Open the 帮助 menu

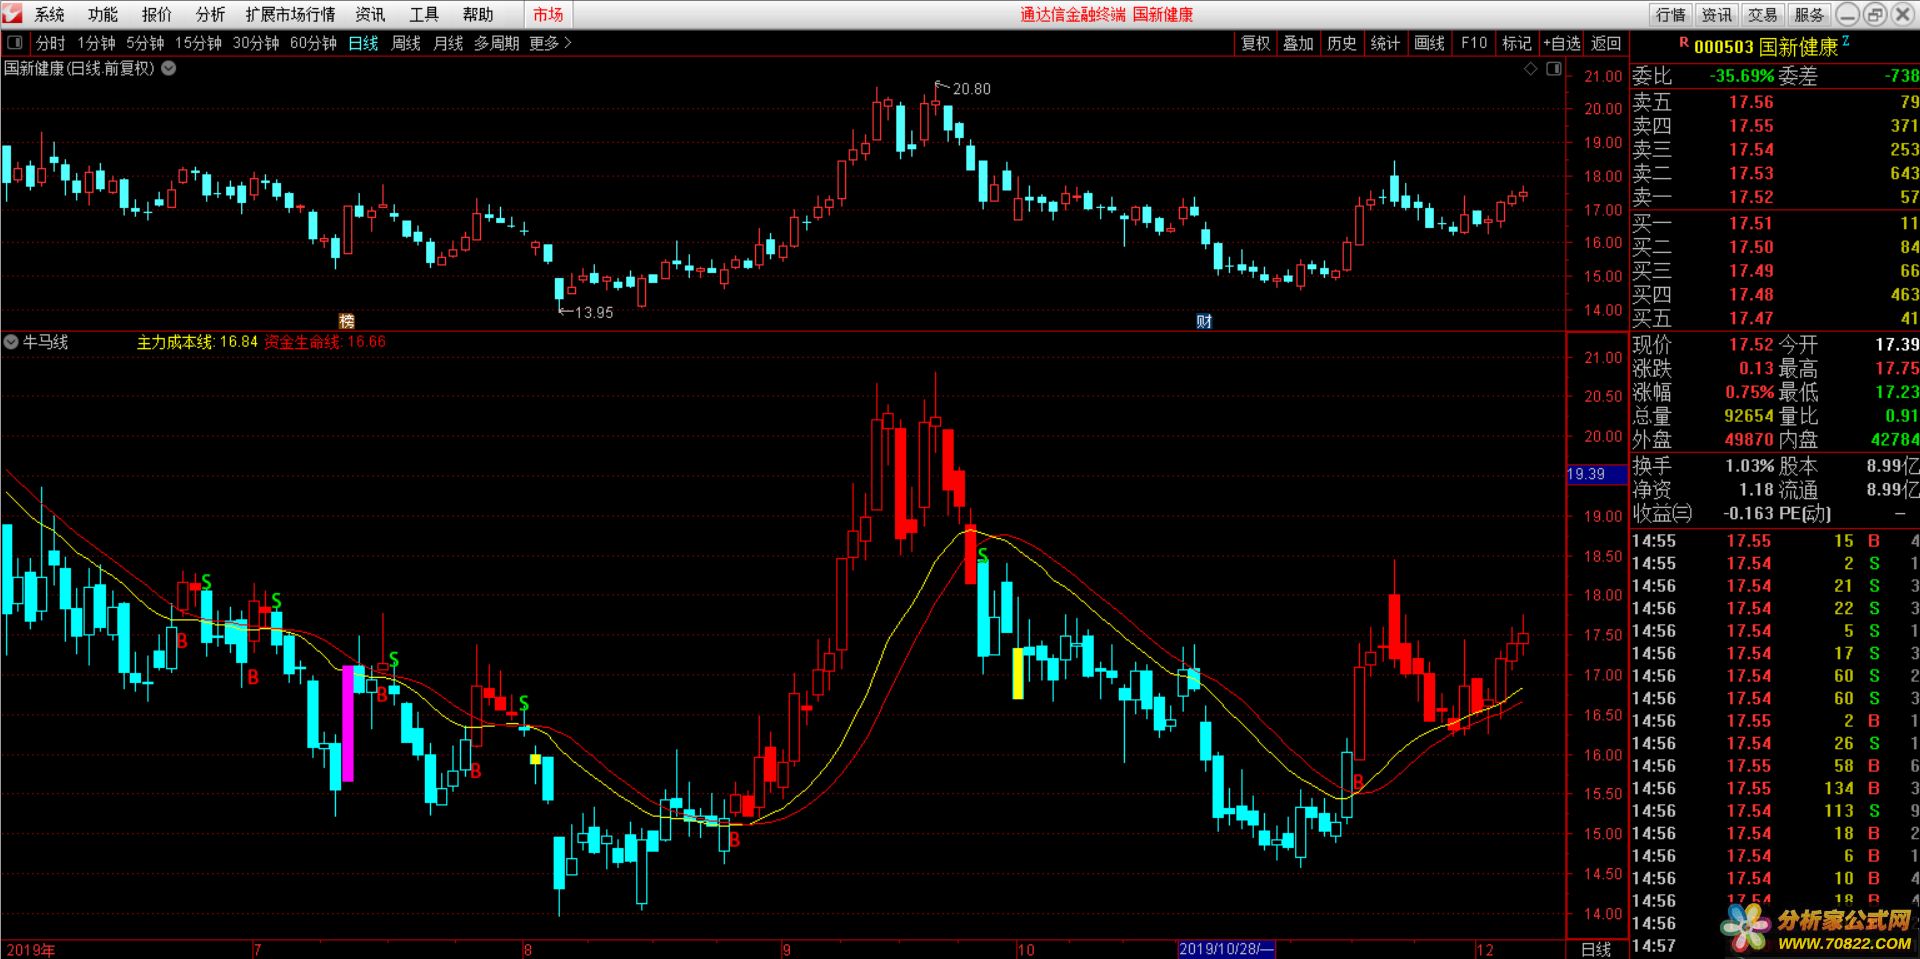[x=478, y=15]
